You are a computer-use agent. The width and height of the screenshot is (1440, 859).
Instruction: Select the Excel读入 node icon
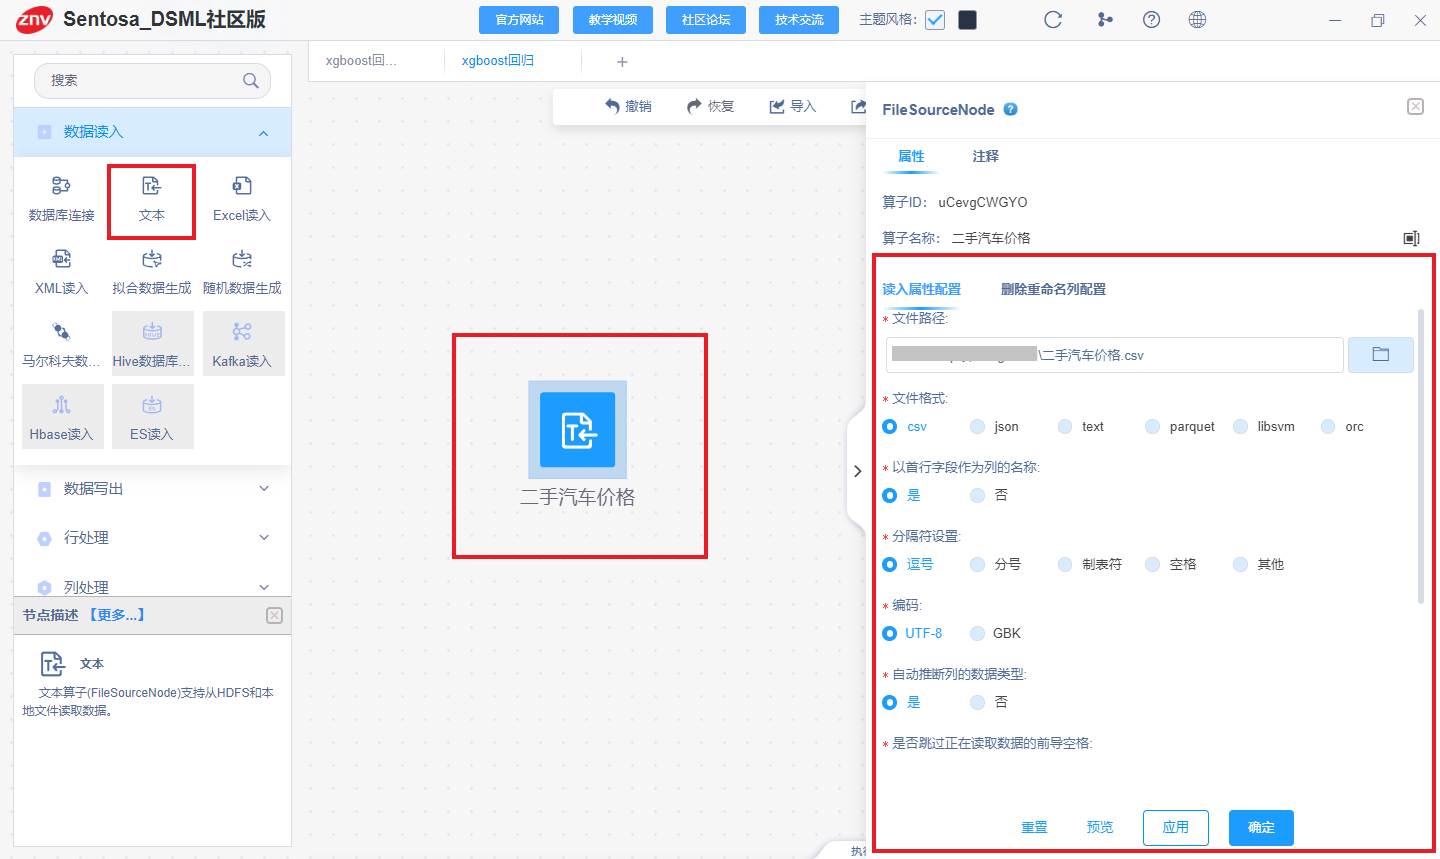pos(242,186)
